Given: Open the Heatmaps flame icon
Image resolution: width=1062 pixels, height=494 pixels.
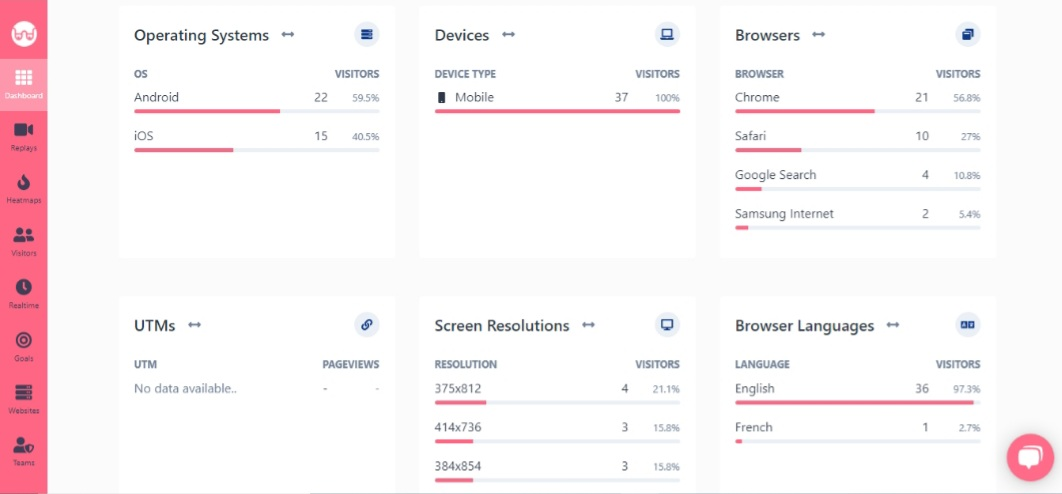Looking at the screenshot, I should pos(24,182).
